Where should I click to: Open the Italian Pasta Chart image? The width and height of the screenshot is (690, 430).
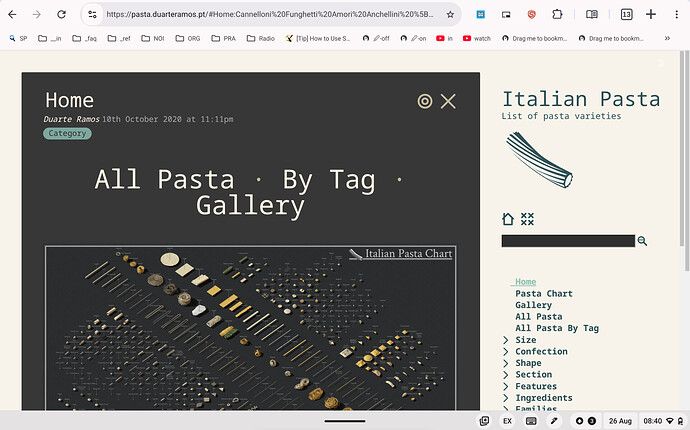(250, 328)
